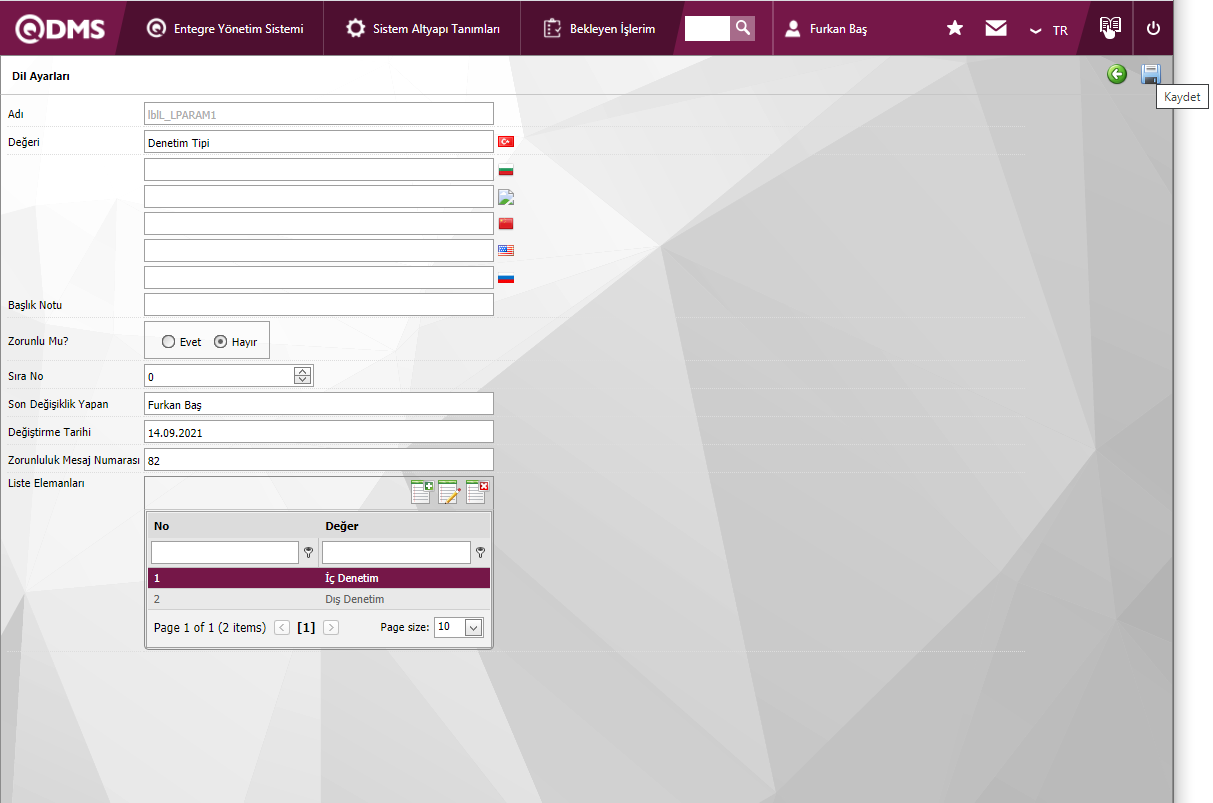
Task: Click the Turkish flag icon
Action: [506, 142]
